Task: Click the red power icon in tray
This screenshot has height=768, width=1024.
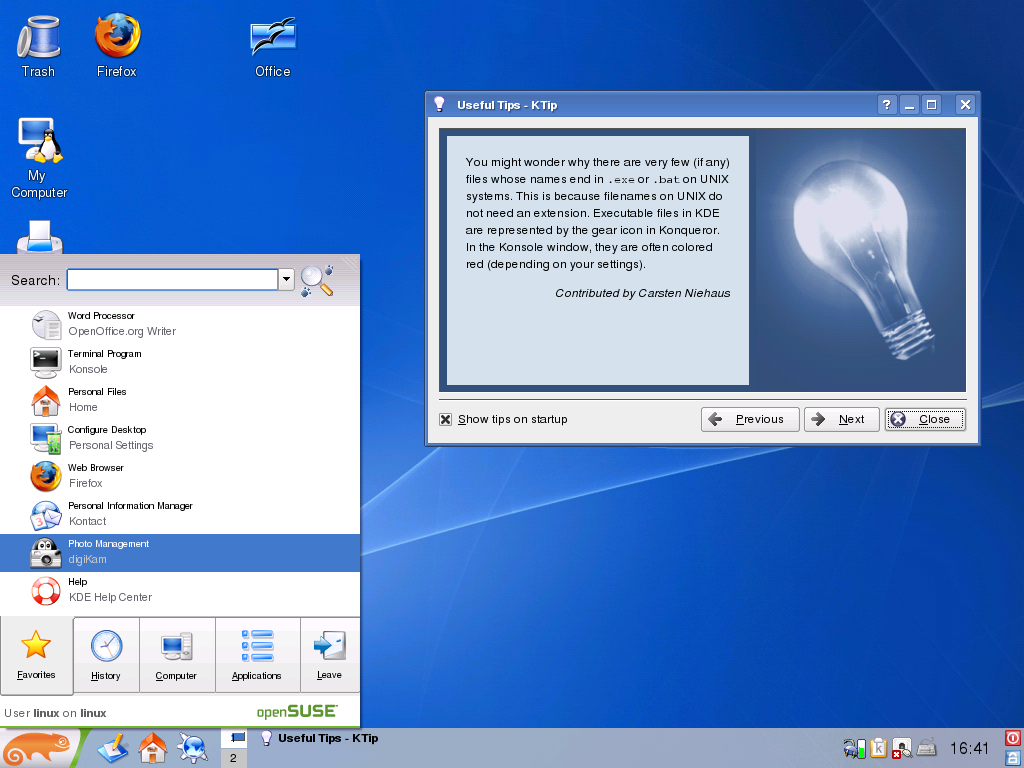Action: coord(1012,738)
